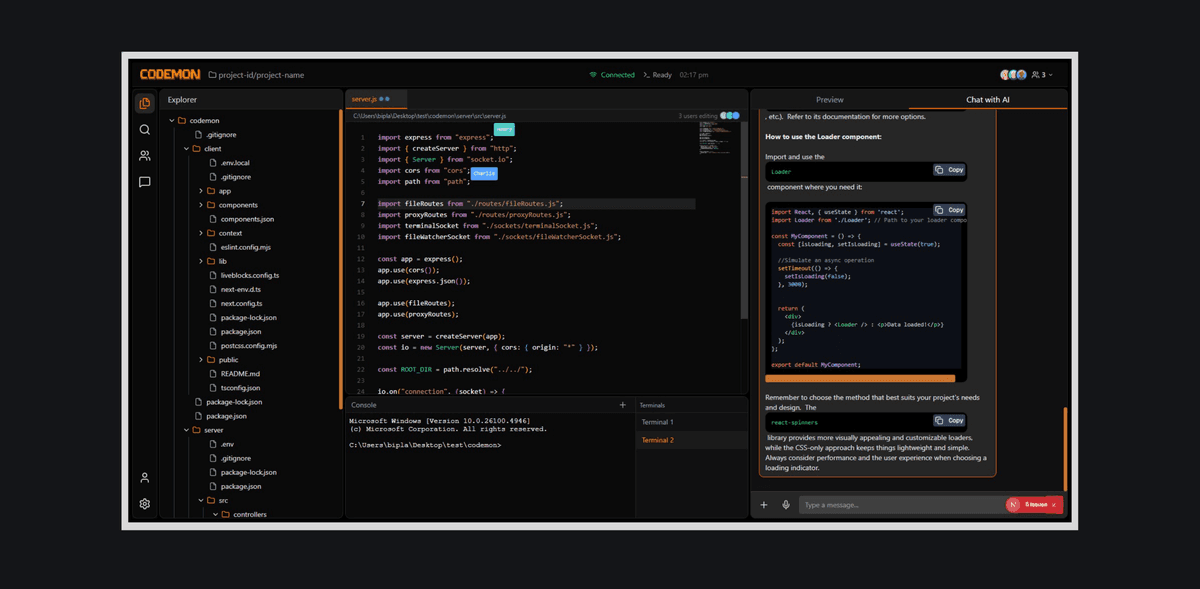Open the collaborators panel in sidebar
This screenshot has height=589, width=1200.
[x=145, y=156]
